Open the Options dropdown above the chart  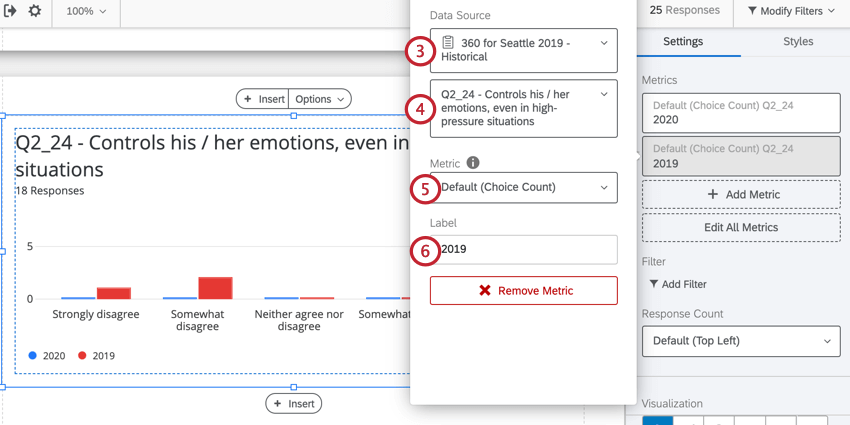click(x=320, y=99)
